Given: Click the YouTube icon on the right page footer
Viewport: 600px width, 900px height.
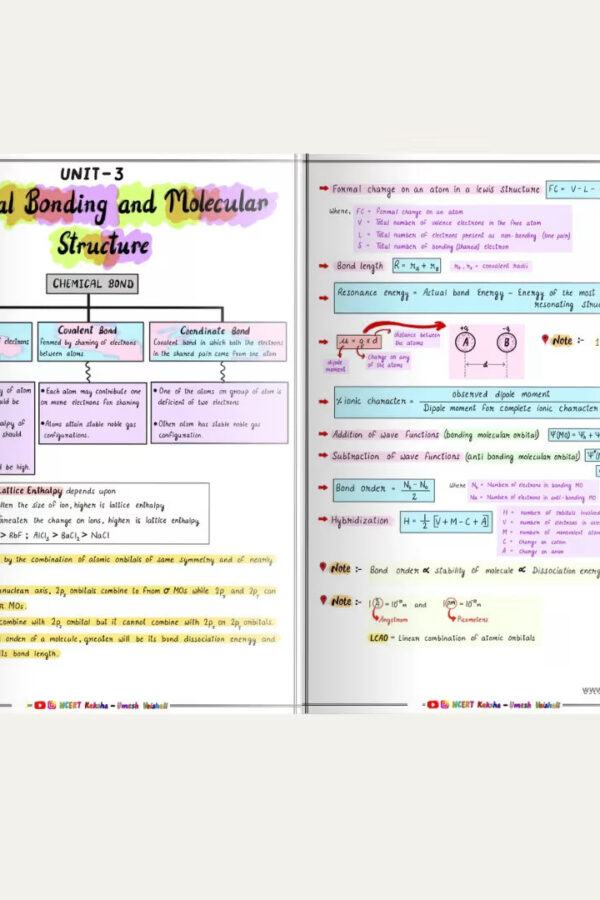Looking at the screenshot, I should 432,704.
